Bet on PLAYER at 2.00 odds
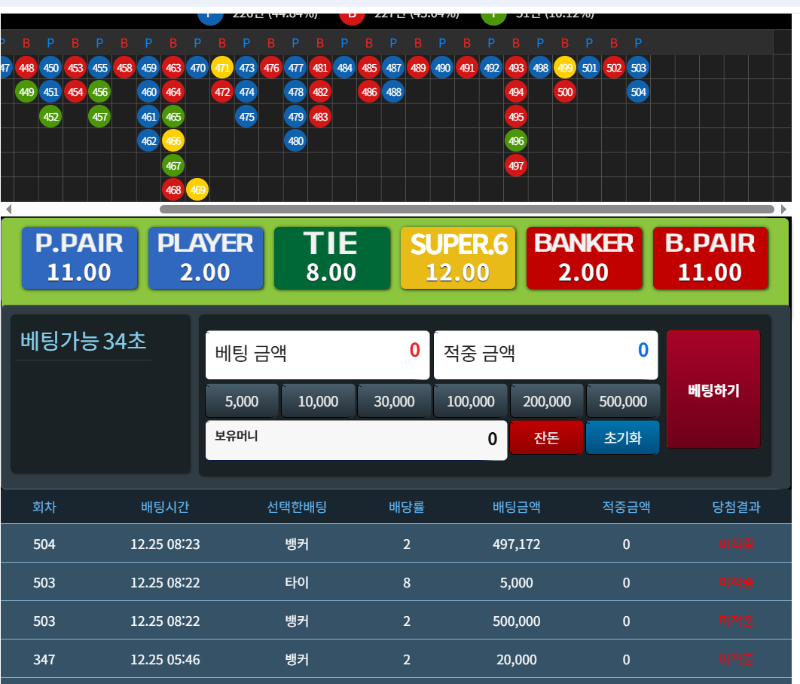This screenshot has height=684, width=800. click(x=205, y=258)
